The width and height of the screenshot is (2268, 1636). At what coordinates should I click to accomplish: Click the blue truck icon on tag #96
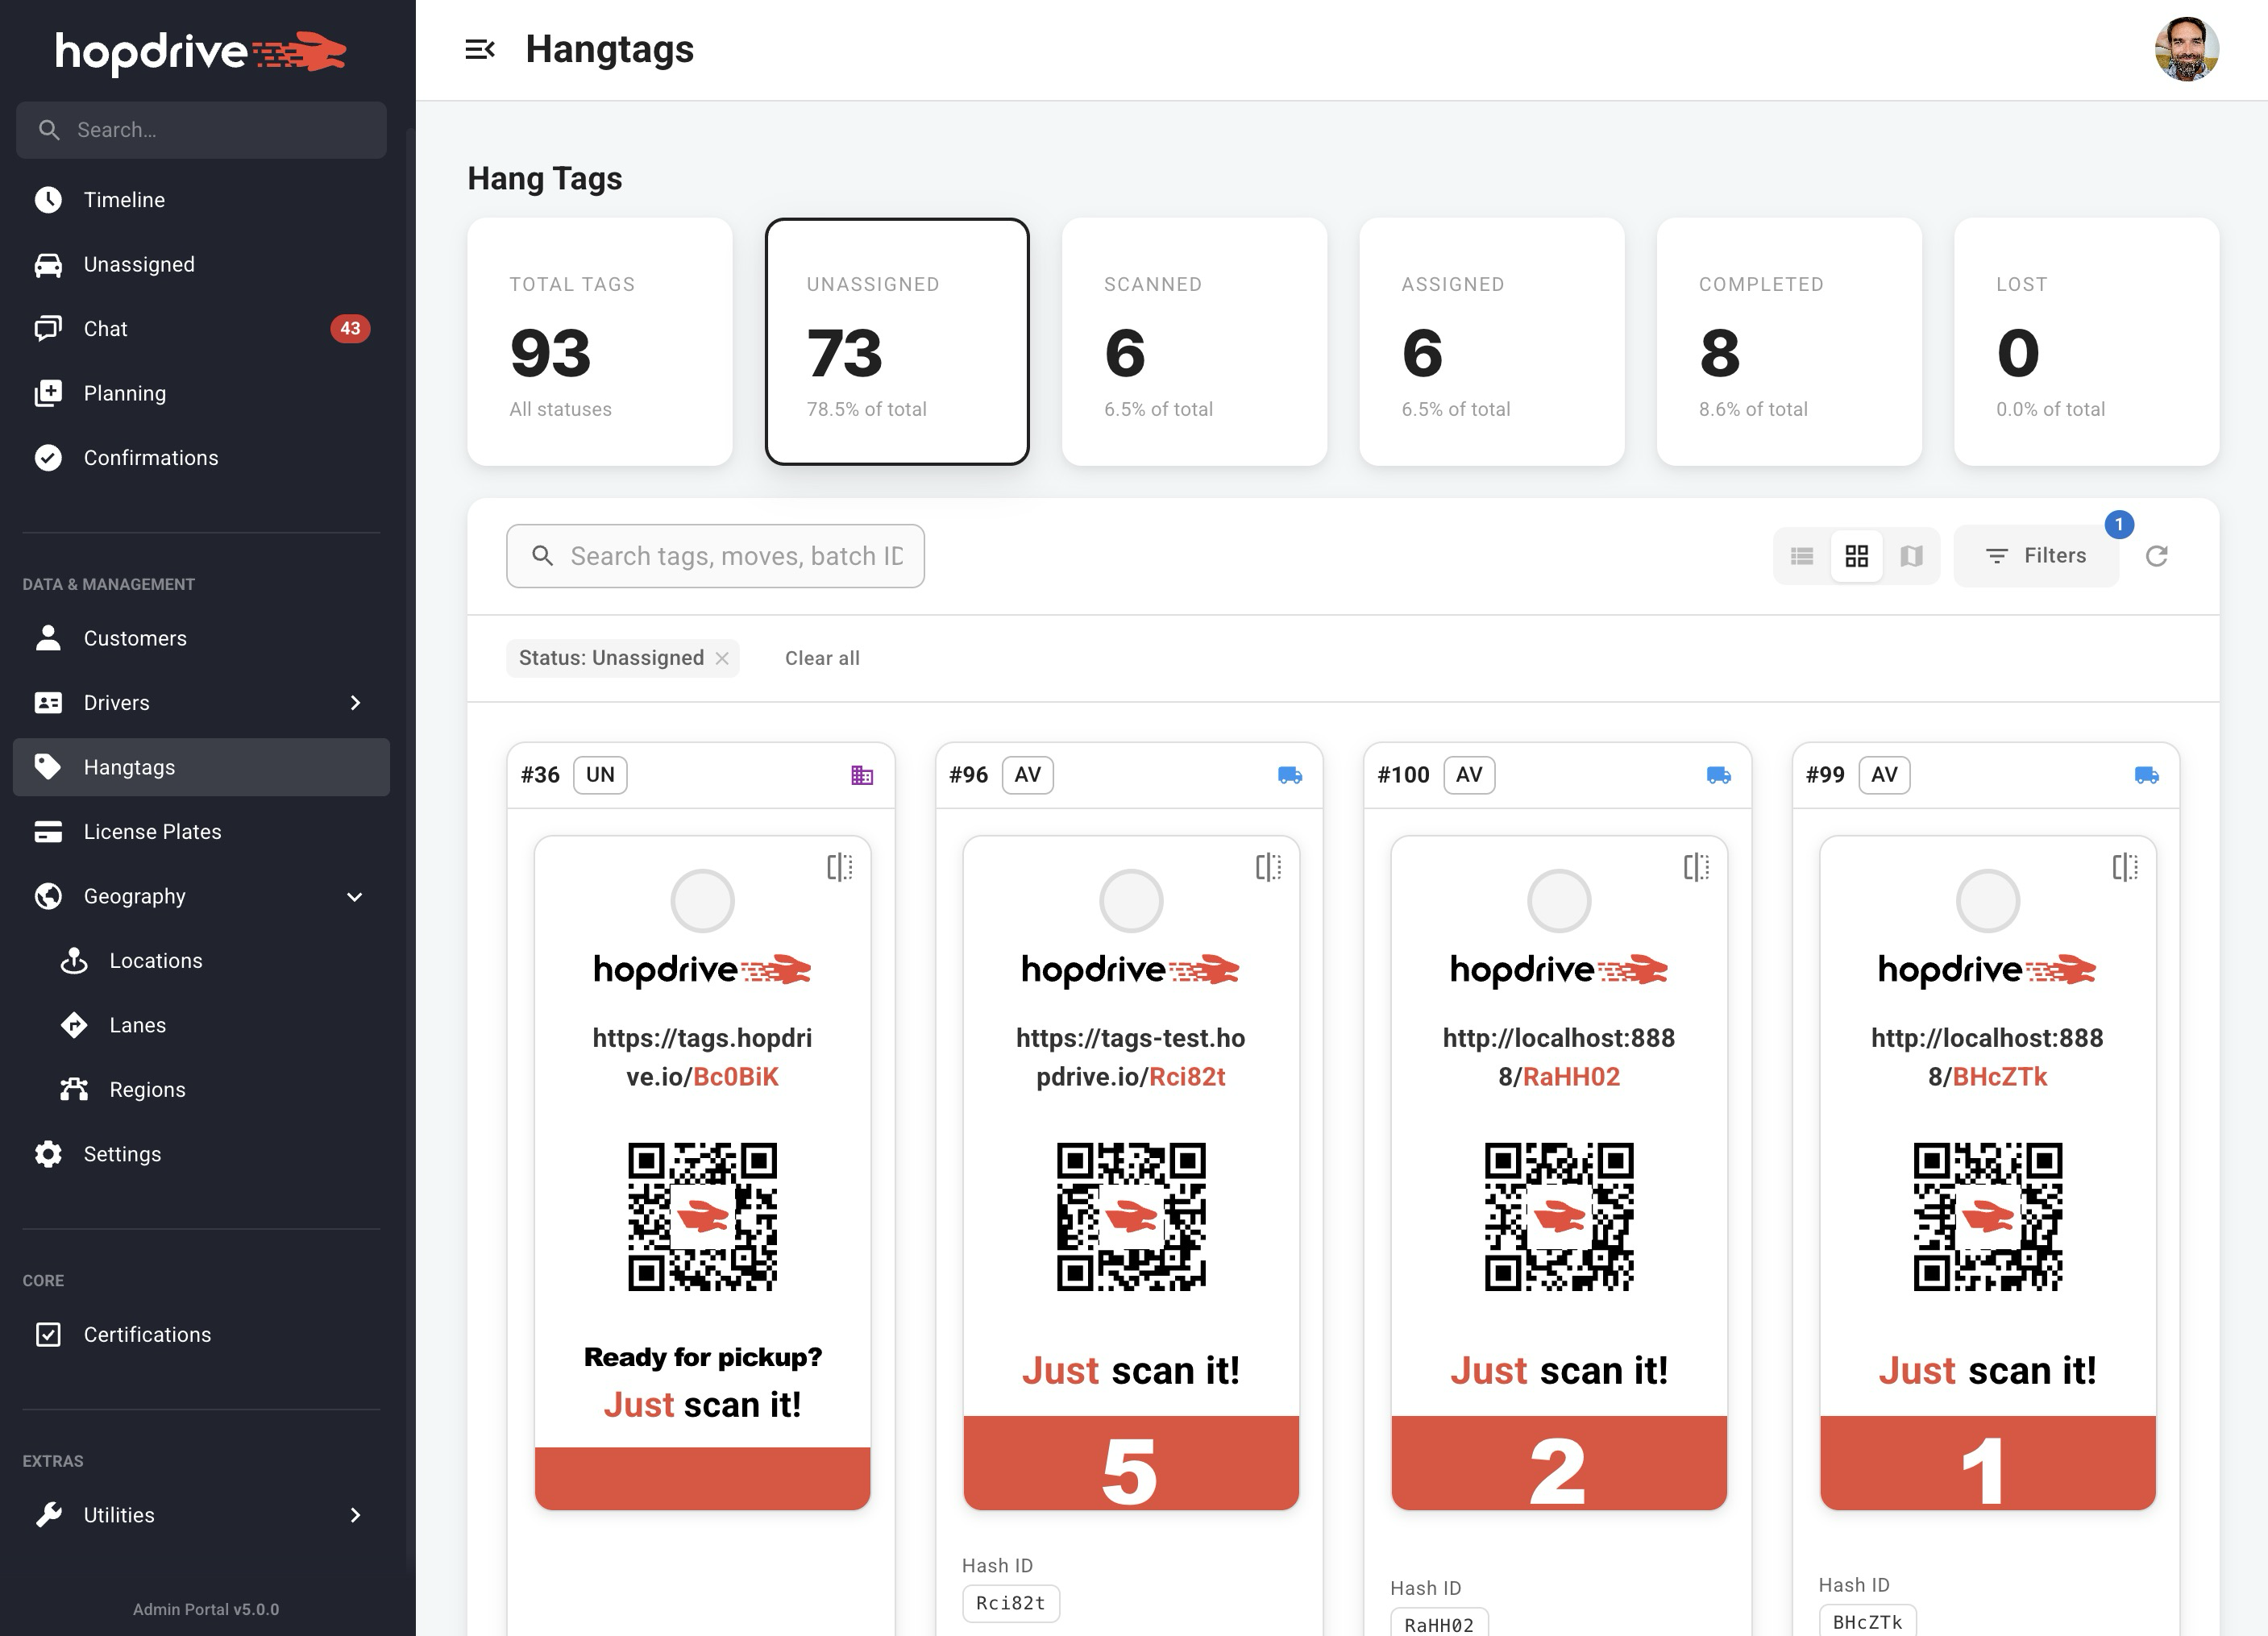(x=1289, y=774)
